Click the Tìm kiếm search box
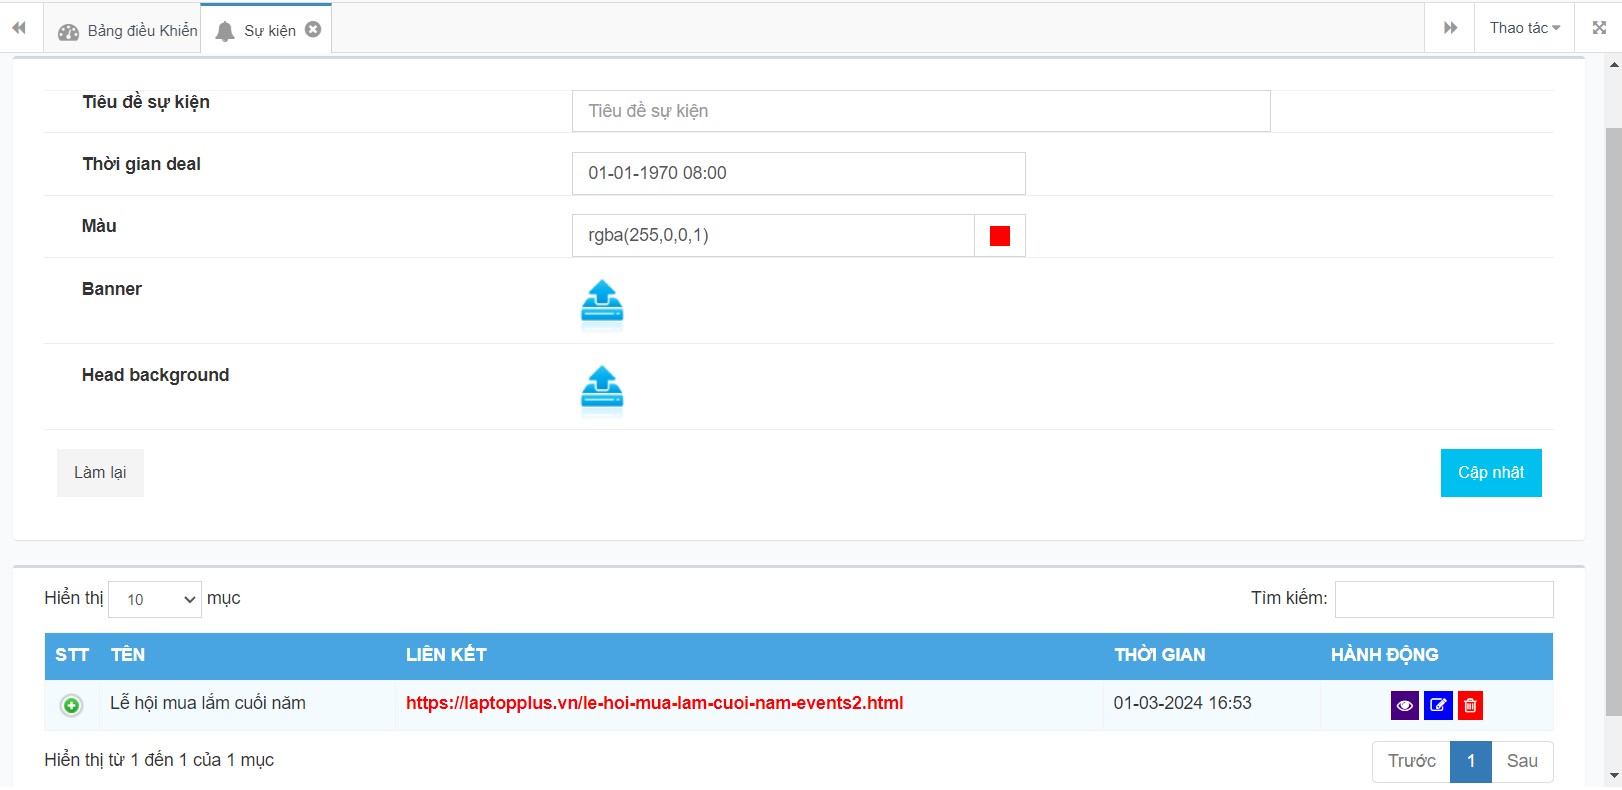The height and width of the screenshot is (790, 1622). coord(1444,599)
